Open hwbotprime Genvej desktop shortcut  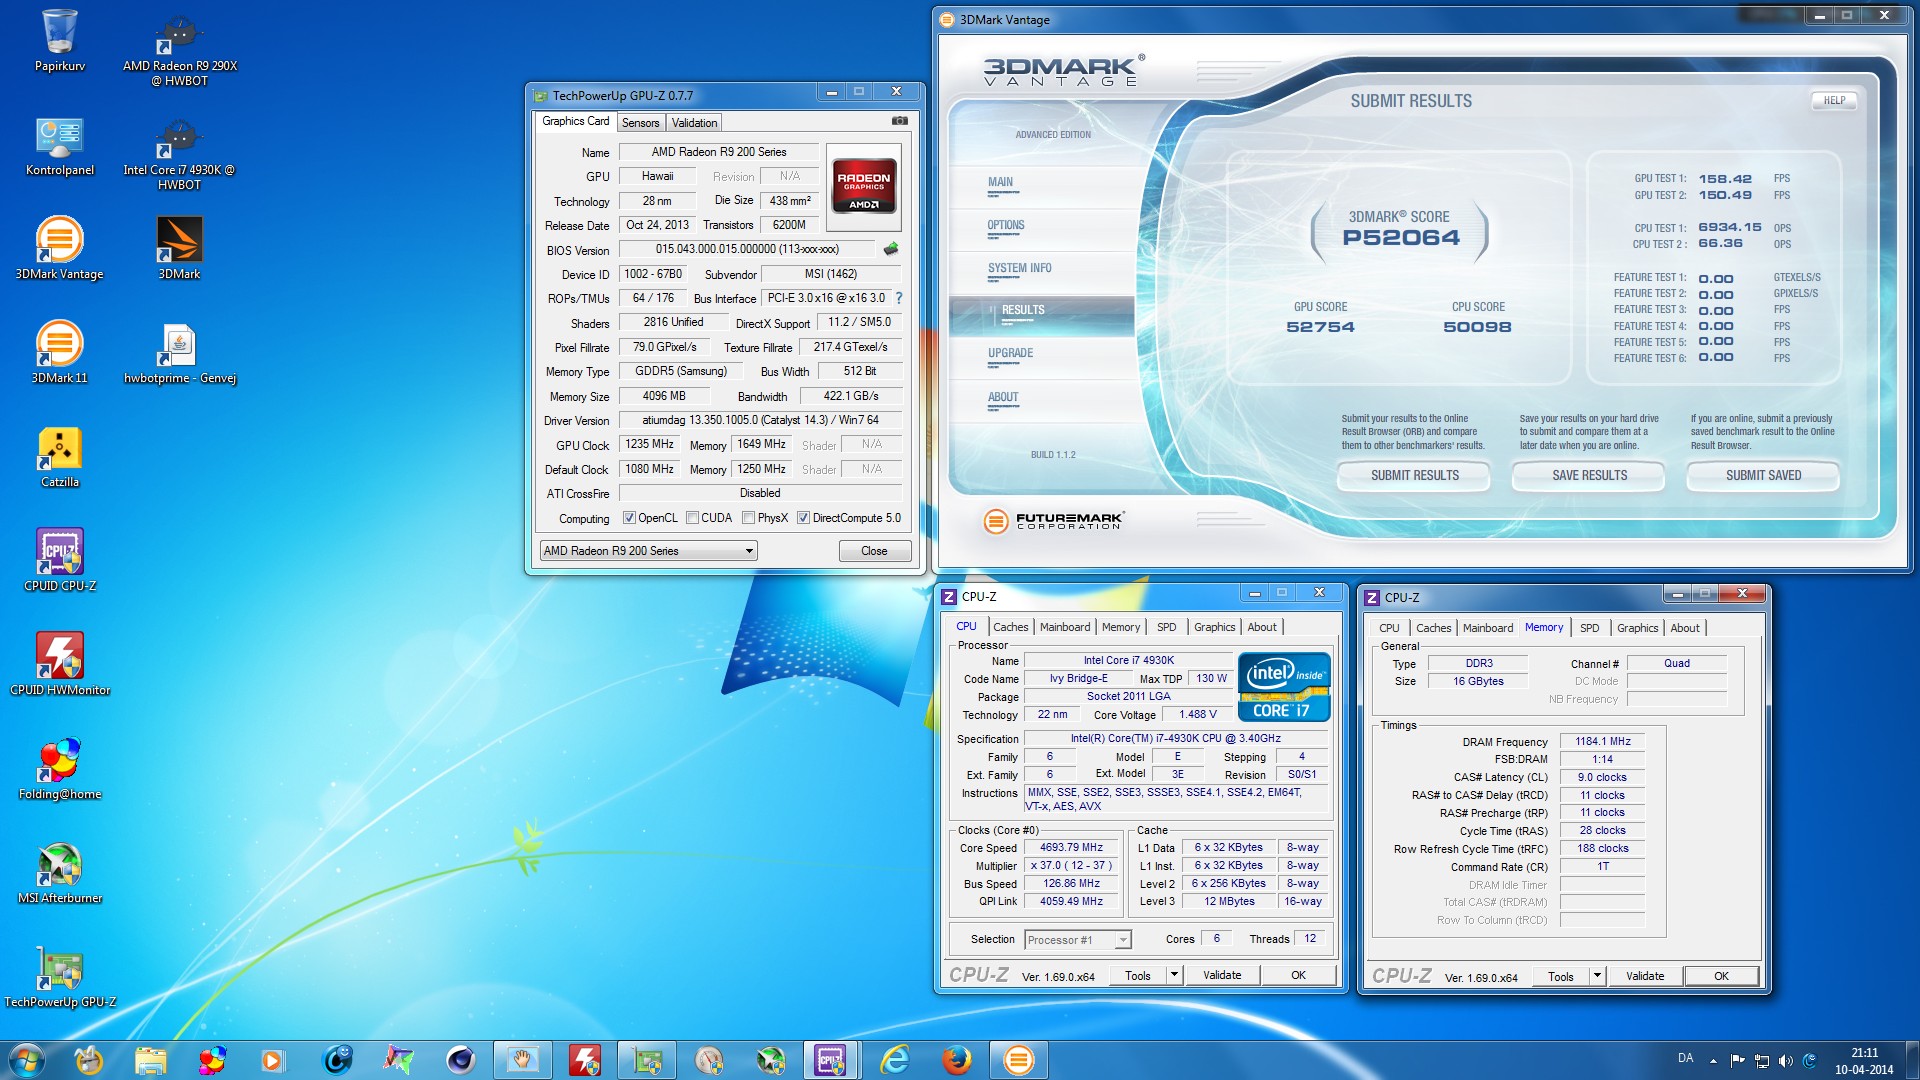tap(180, 353)
